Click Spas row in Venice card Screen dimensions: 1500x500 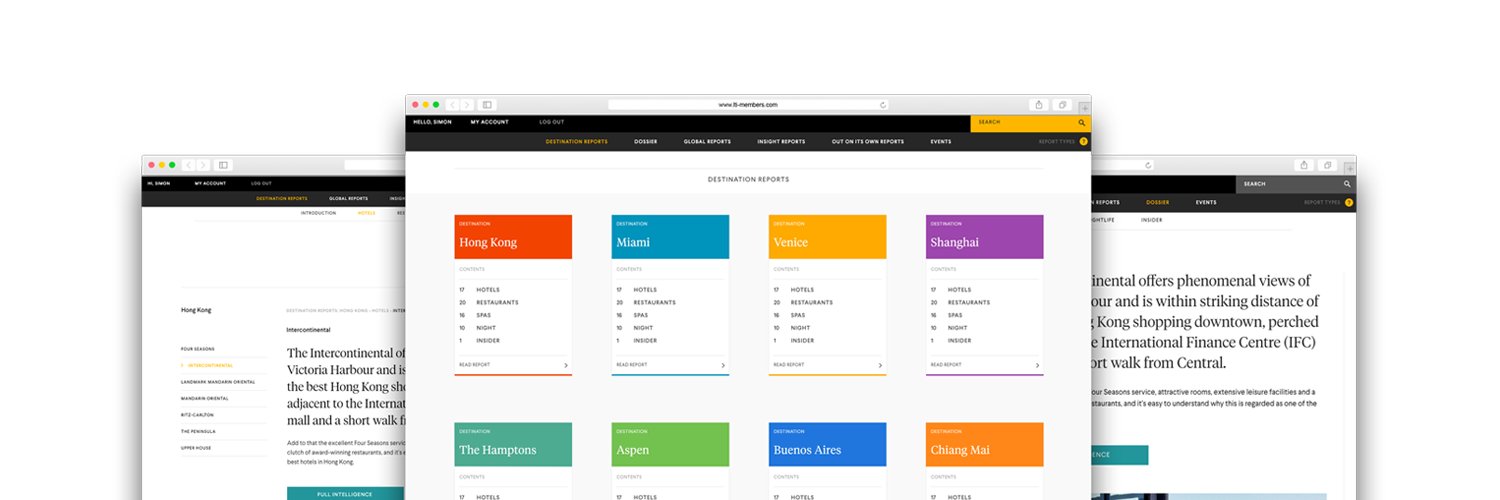827,315
